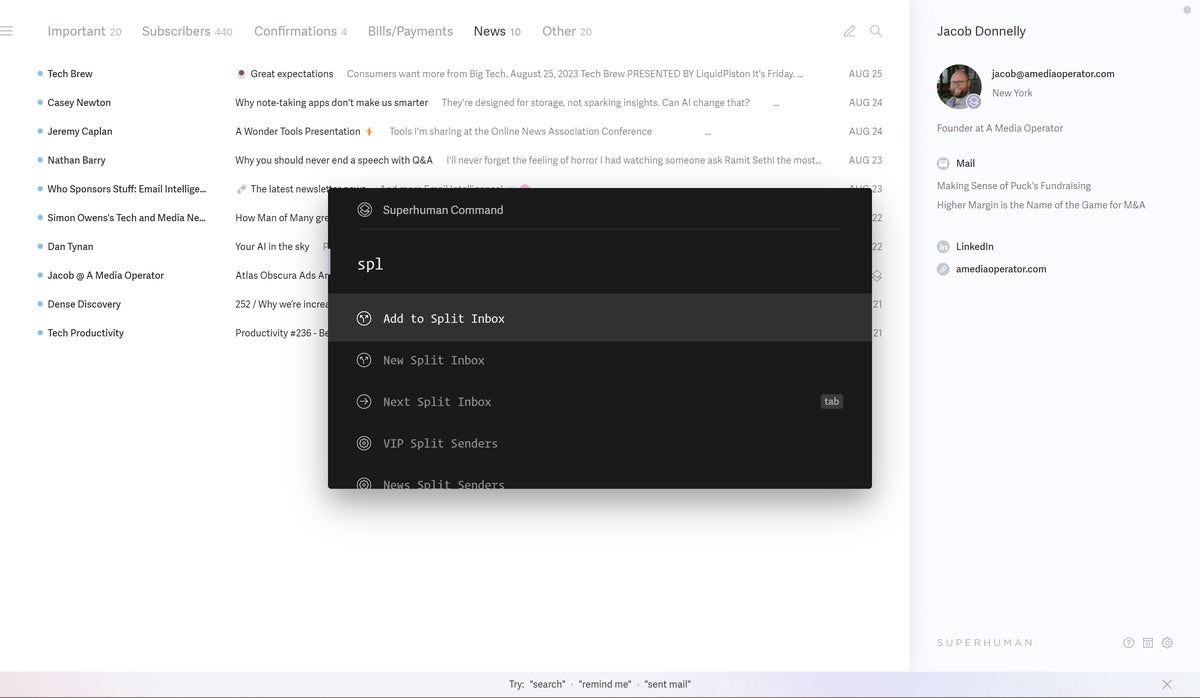The width and height of the screenshot is (1200, 698).
Task: Click the website link icon beside amediaoperator.com
Action: pos(943,269)
